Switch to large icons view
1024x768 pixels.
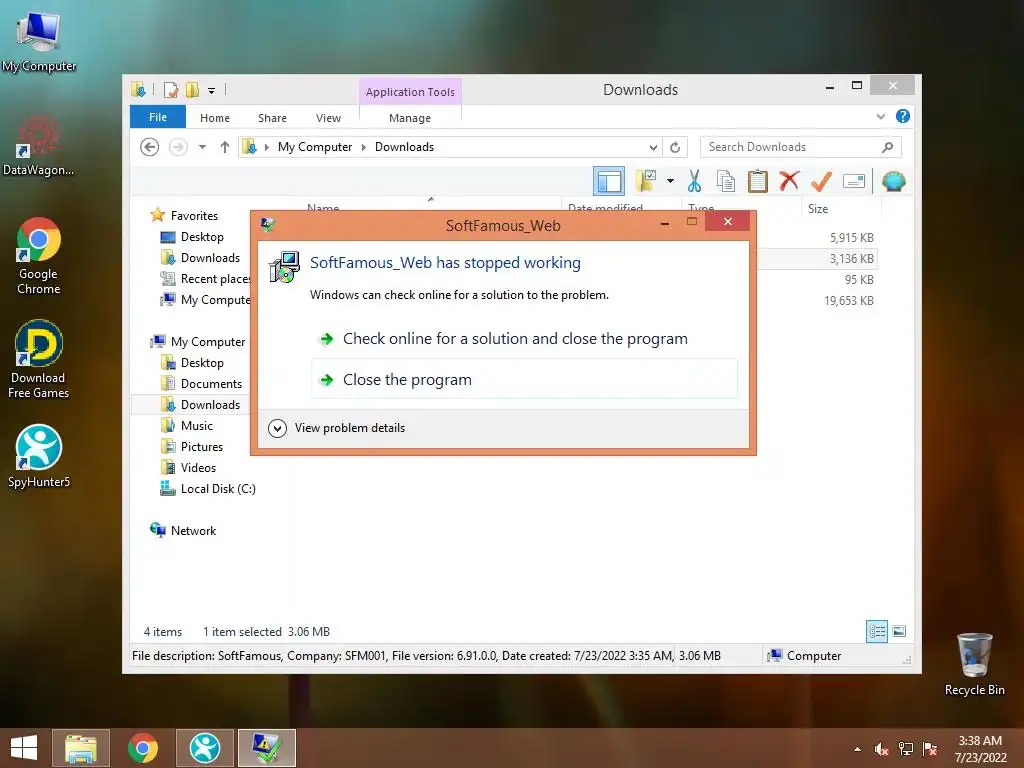tap(899, 631)
